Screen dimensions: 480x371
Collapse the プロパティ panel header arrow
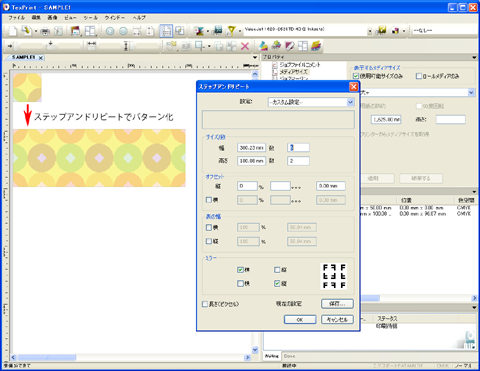pos(474,57)
